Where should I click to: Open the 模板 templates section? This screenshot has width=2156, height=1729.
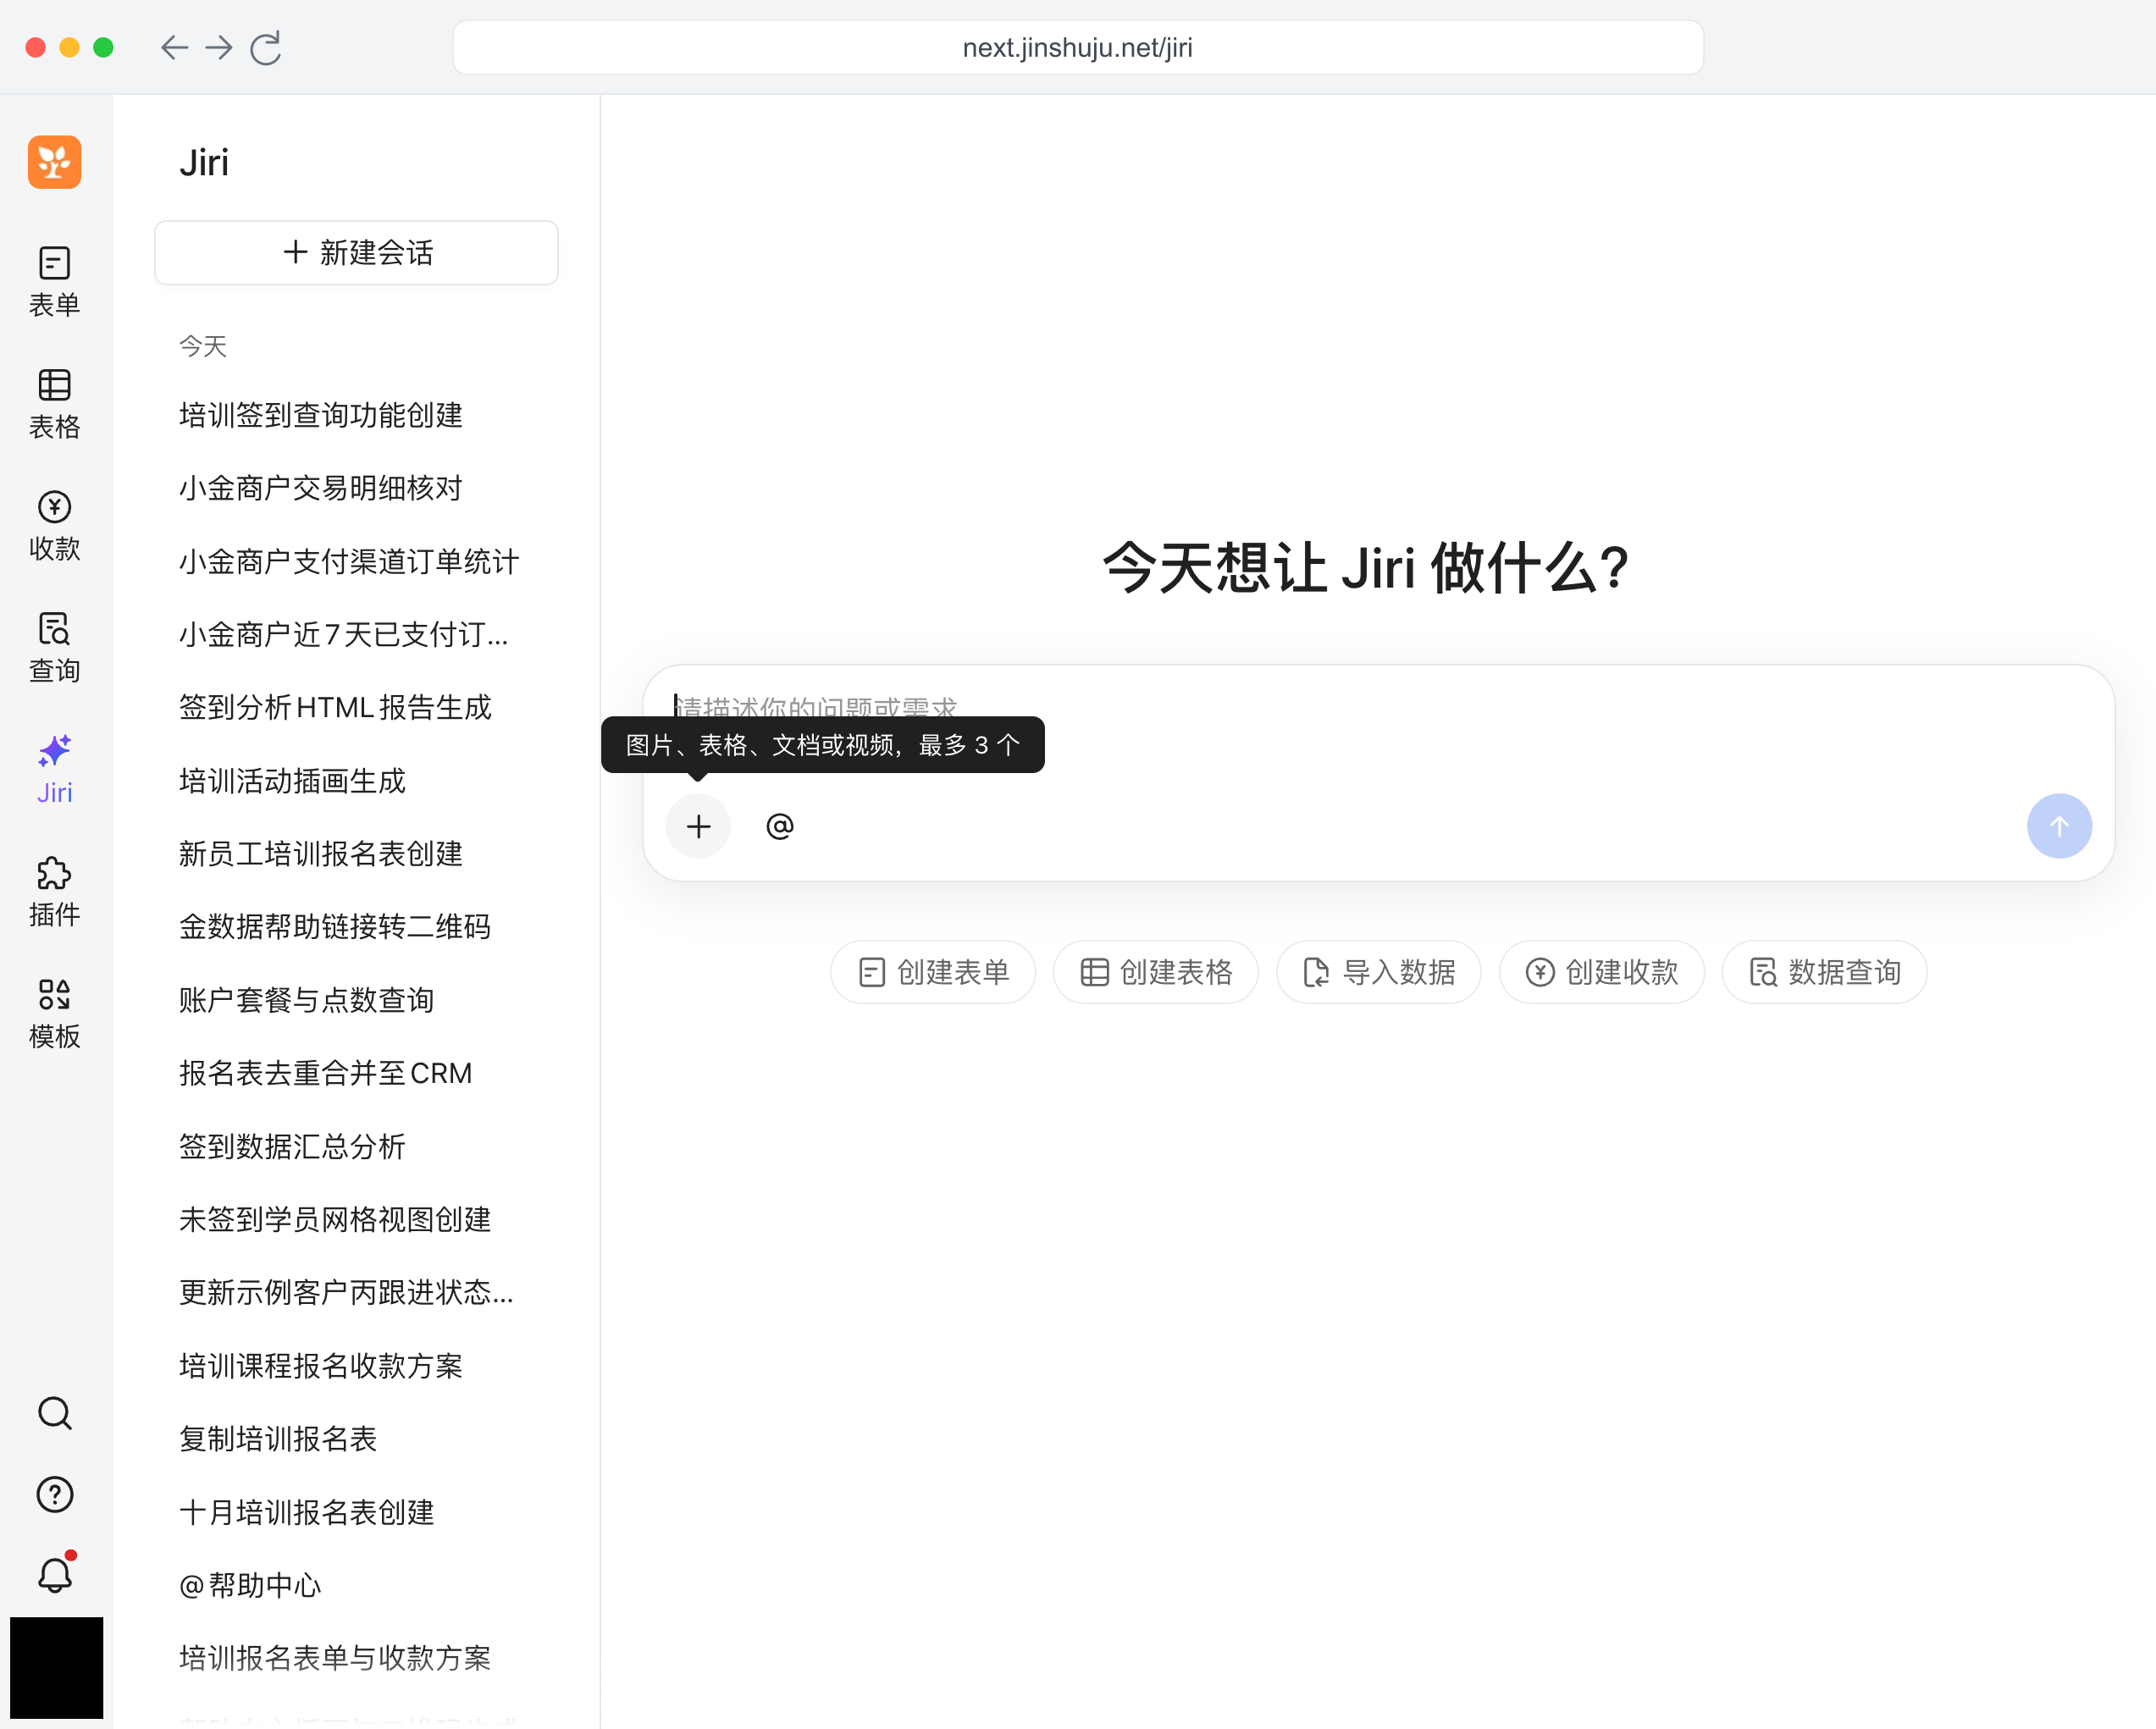point(54,1014)
